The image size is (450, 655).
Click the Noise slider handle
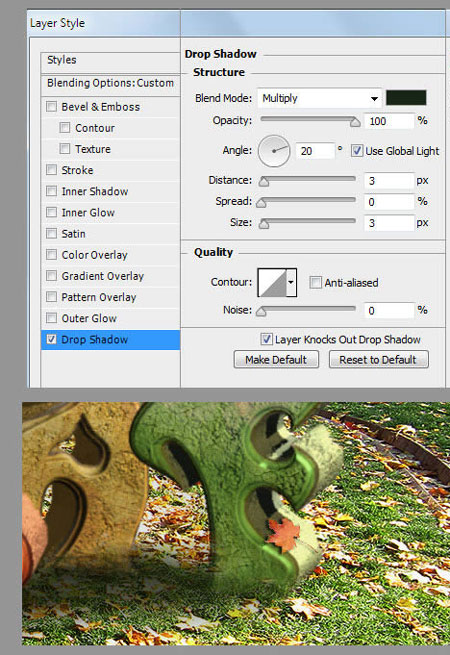261,312
